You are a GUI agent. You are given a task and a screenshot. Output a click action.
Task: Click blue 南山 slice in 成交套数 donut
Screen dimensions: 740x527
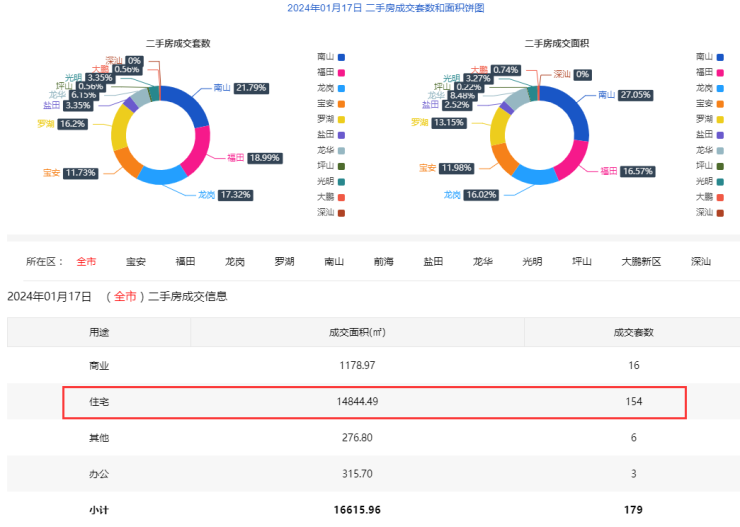coord(191,102)
